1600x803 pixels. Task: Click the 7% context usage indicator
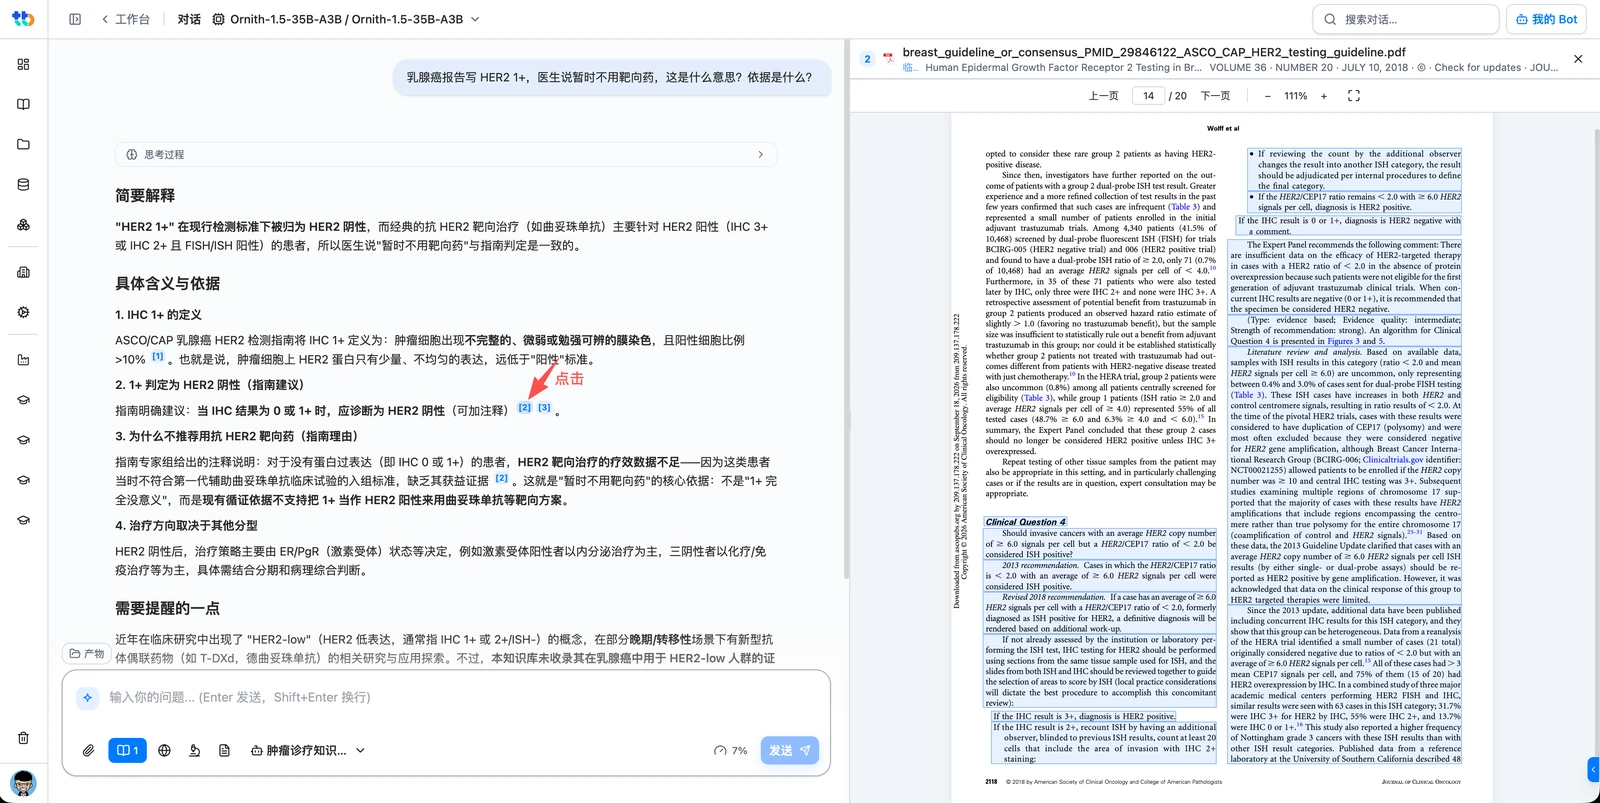pyautogui.click(x=731, y=750)
